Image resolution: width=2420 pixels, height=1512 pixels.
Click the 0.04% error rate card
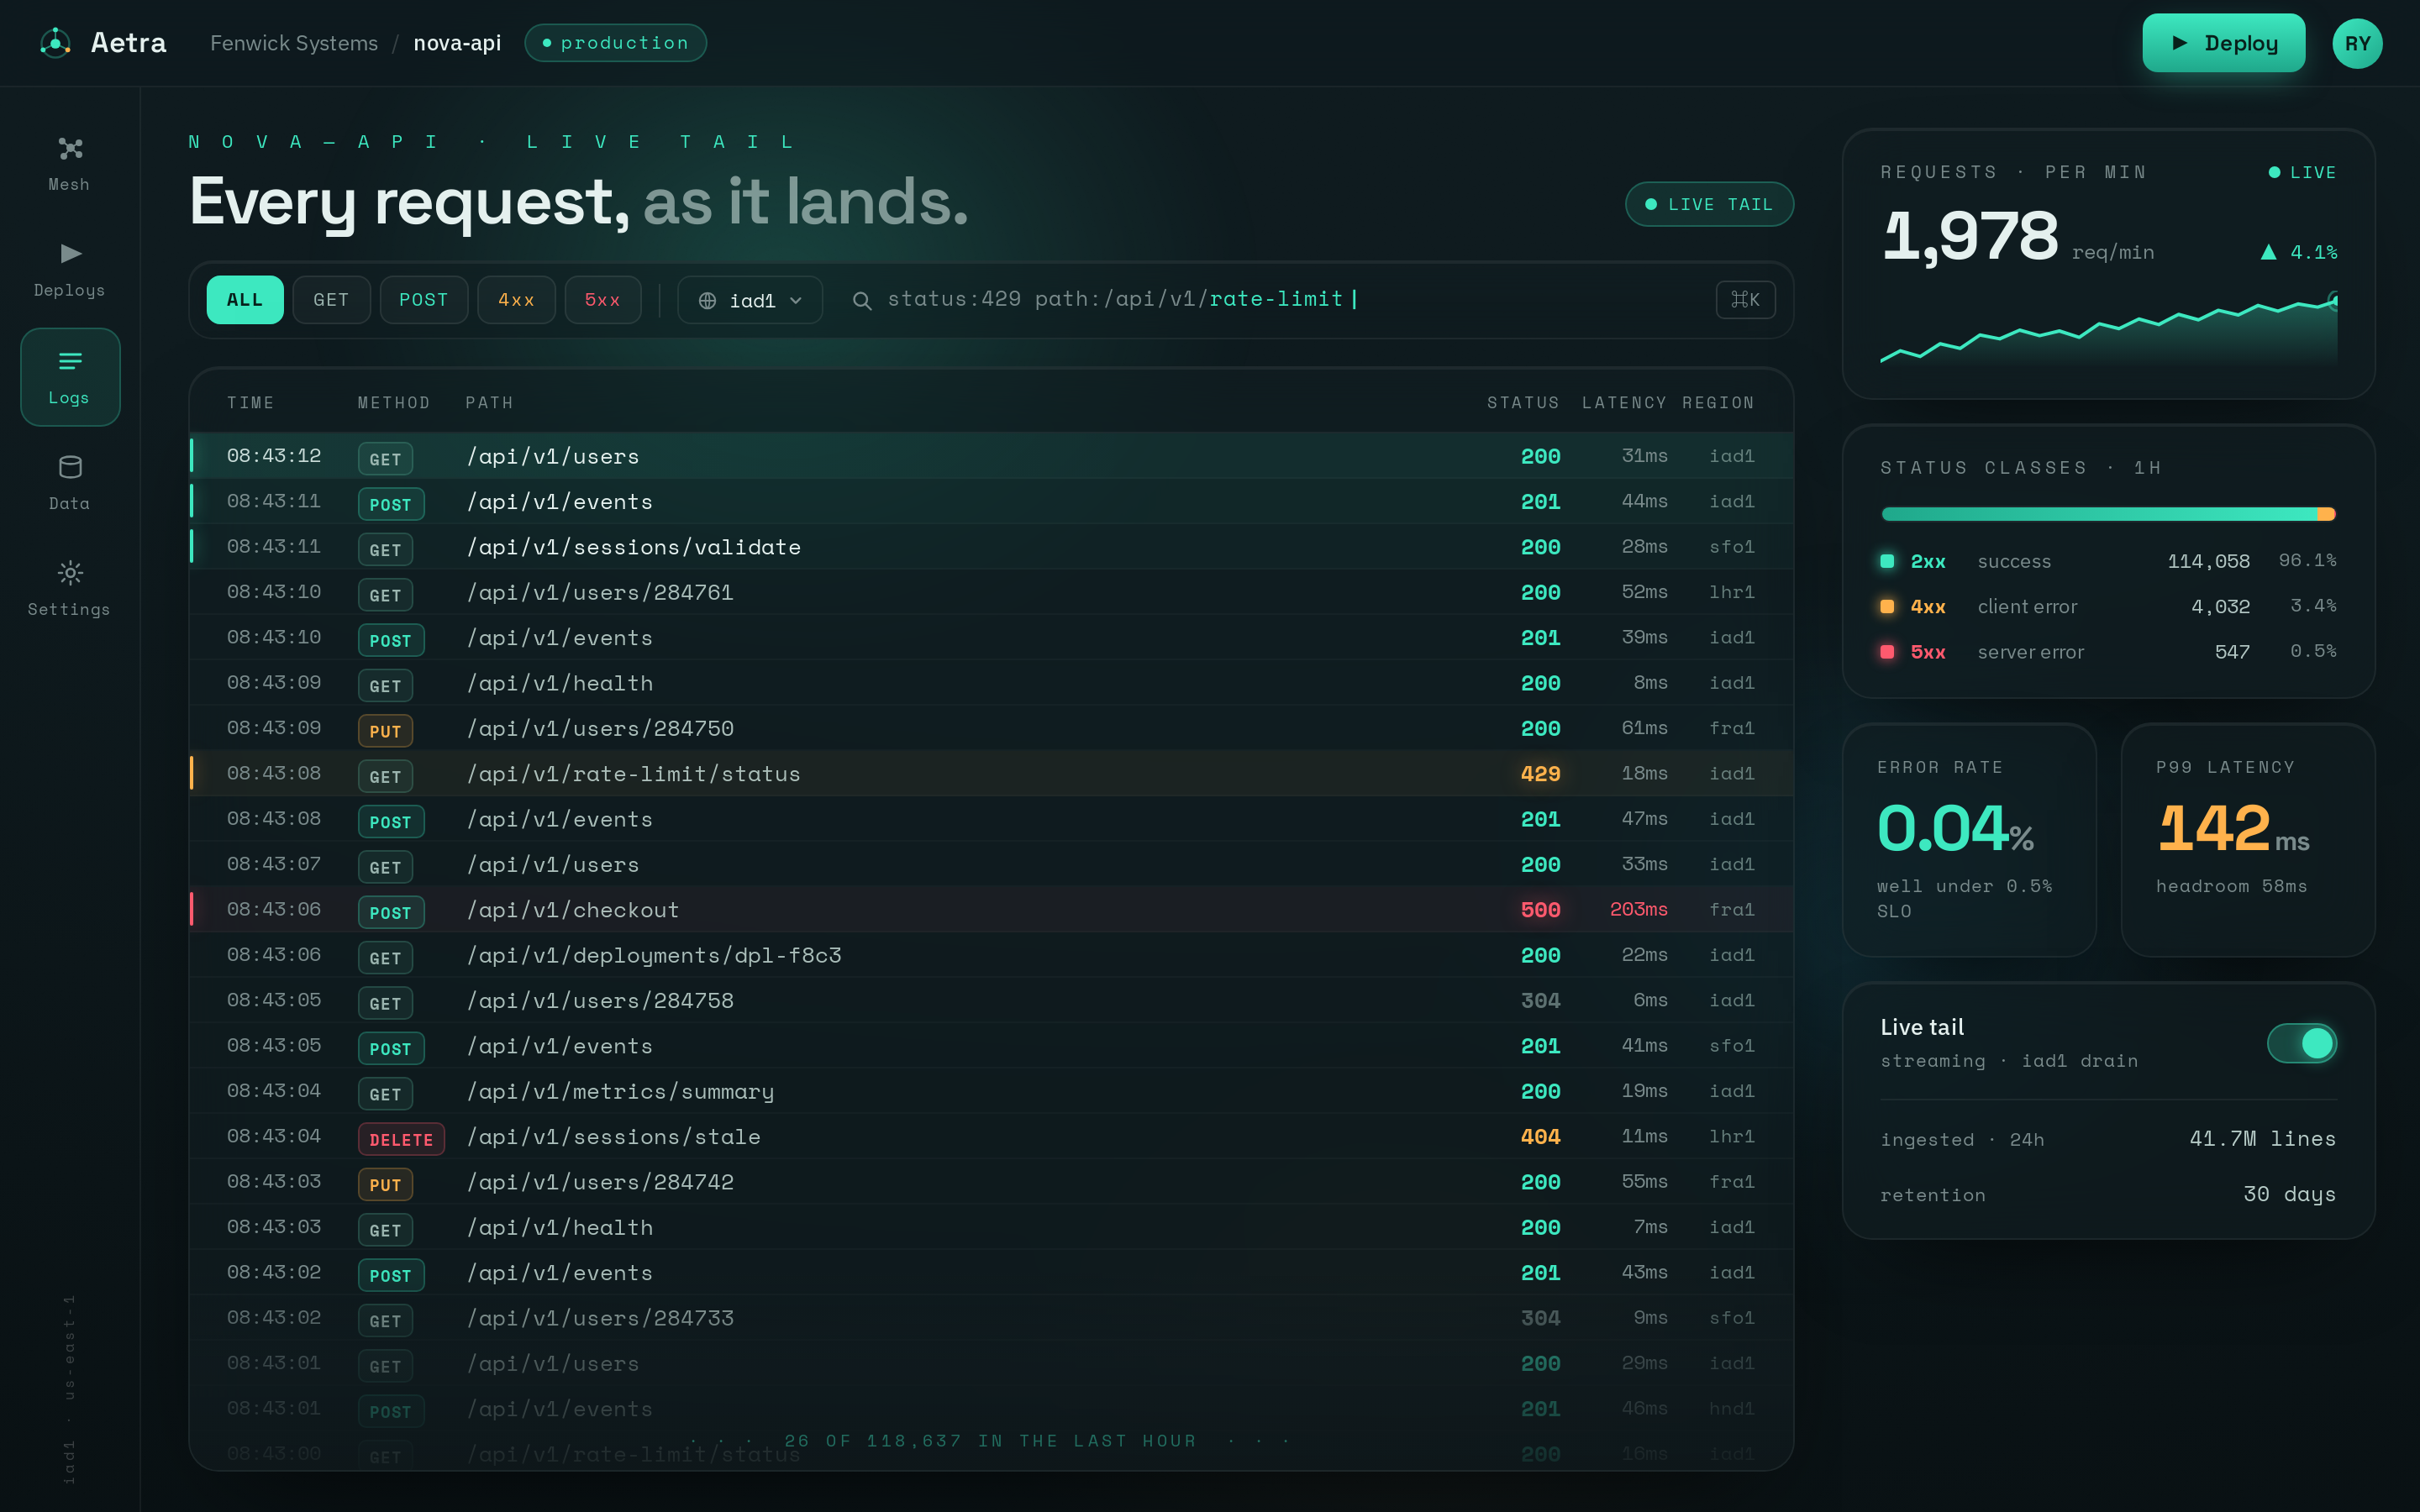(x=1968, y=840)
